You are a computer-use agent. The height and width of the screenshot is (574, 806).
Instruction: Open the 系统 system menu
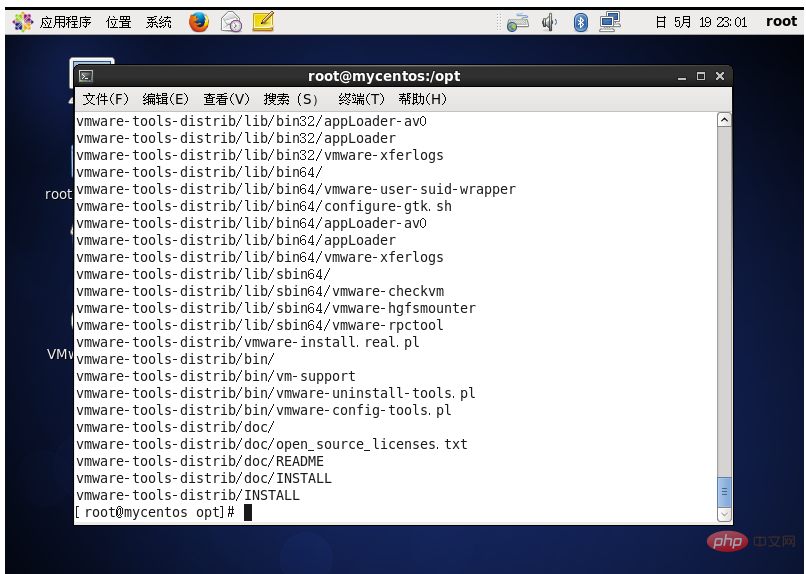[158, 22]
